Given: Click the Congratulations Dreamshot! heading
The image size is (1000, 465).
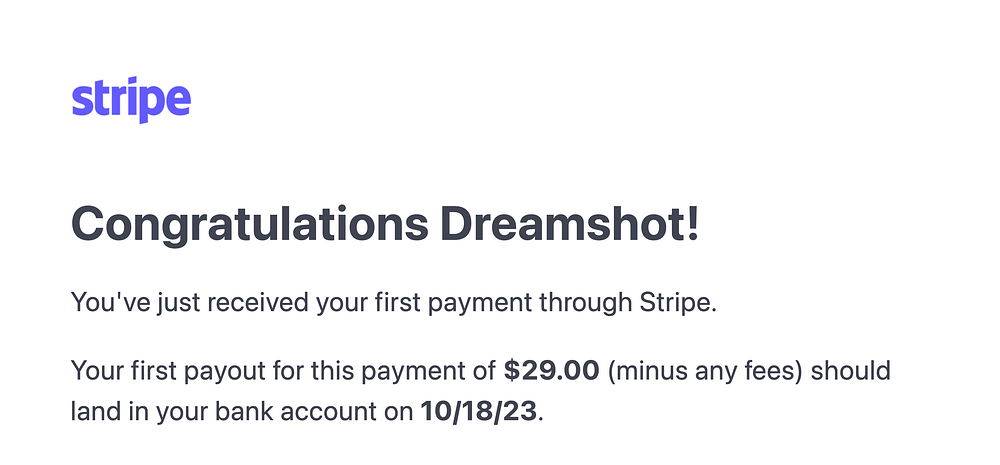Looking at the screenshot, I should click(385, 225).
